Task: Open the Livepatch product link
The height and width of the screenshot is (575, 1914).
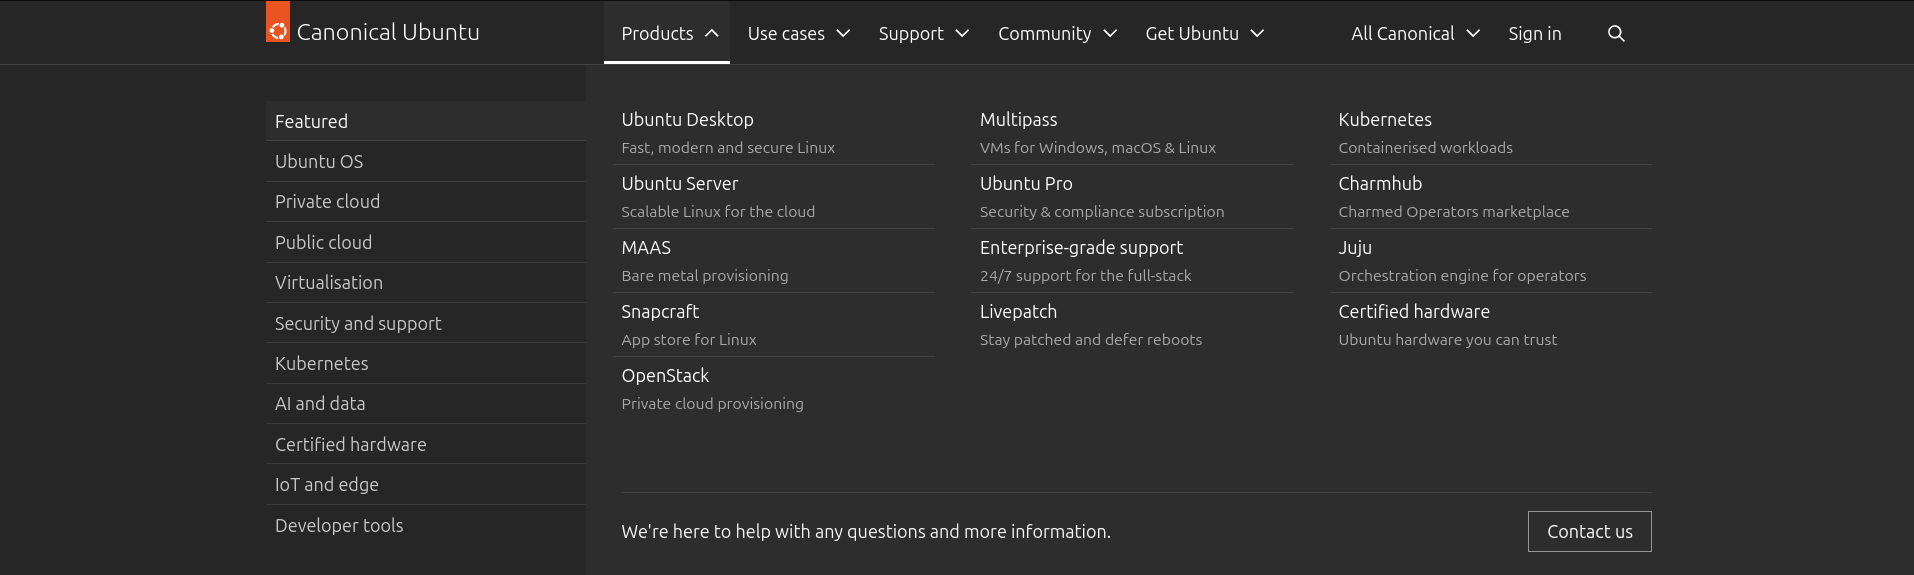Action: 1018,311
